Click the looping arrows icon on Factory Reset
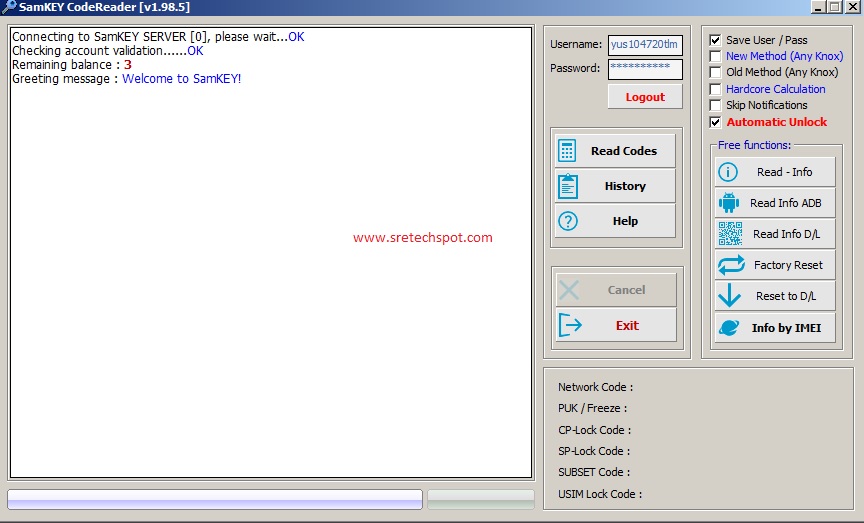864x523 pixels. [731, 265]
